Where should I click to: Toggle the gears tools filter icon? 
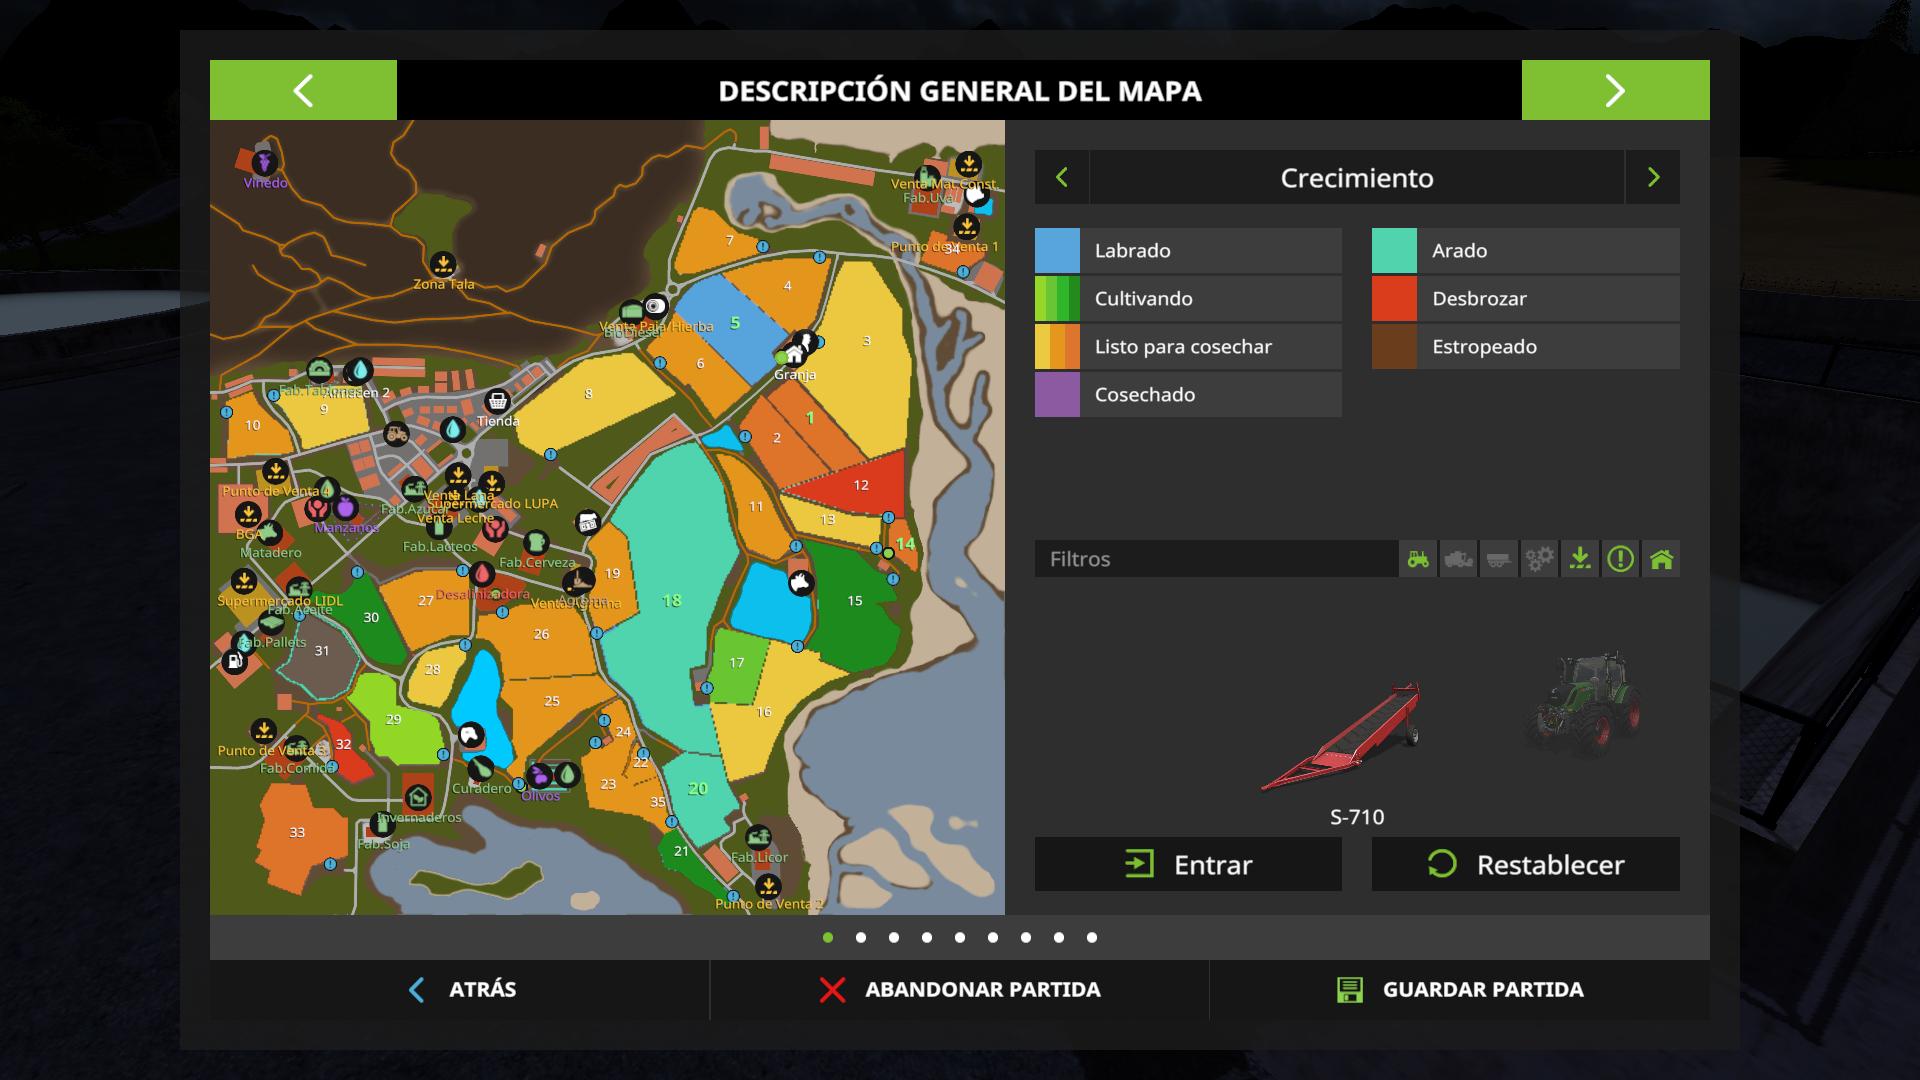[1539, 559]
